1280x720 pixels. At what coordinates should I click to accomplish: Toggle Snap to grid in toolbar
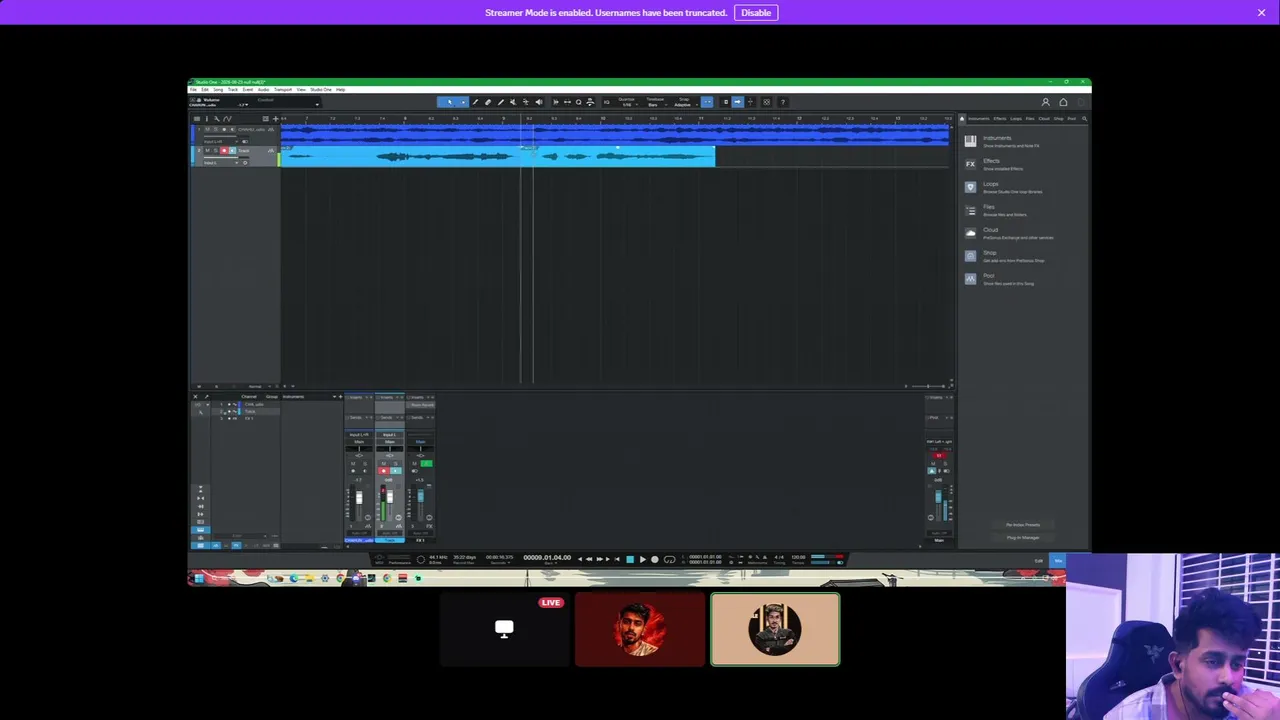click(x=706, y=102)
